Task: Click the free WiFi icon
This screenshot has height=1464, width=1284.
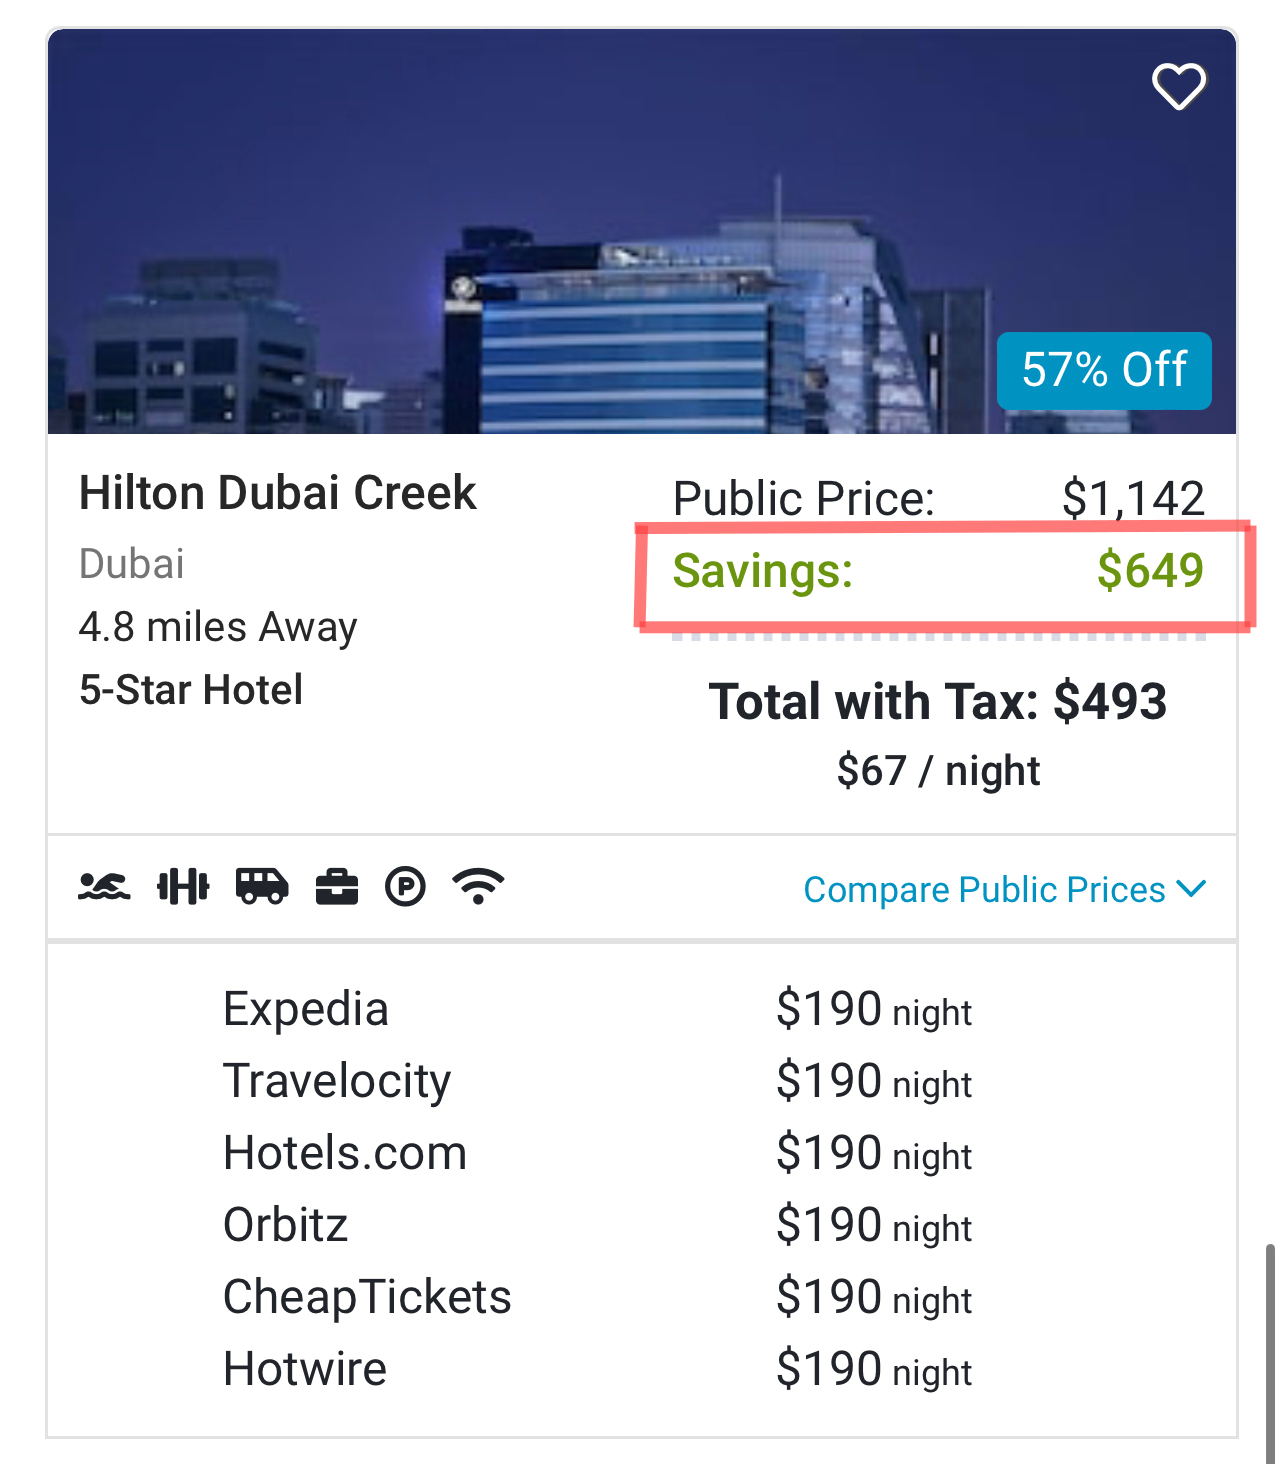Action: pos(478,887)
